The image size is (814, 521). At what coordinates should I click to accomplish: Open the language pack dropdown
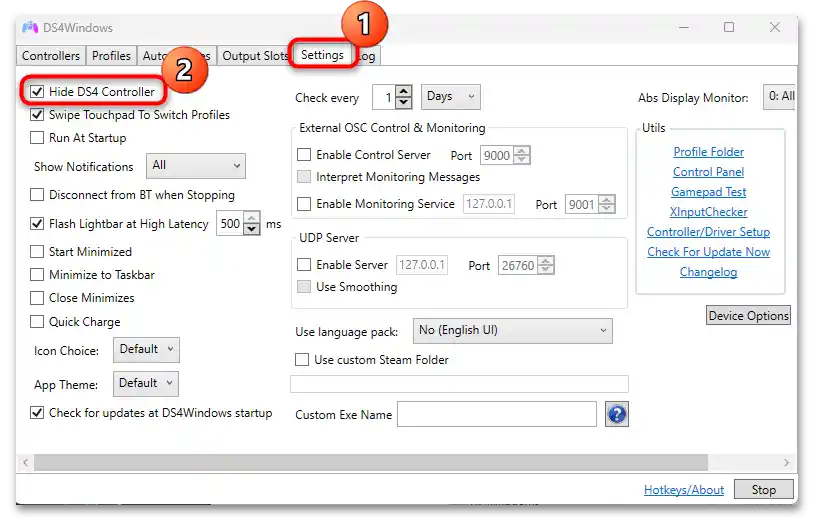click(x=512, y=331)
